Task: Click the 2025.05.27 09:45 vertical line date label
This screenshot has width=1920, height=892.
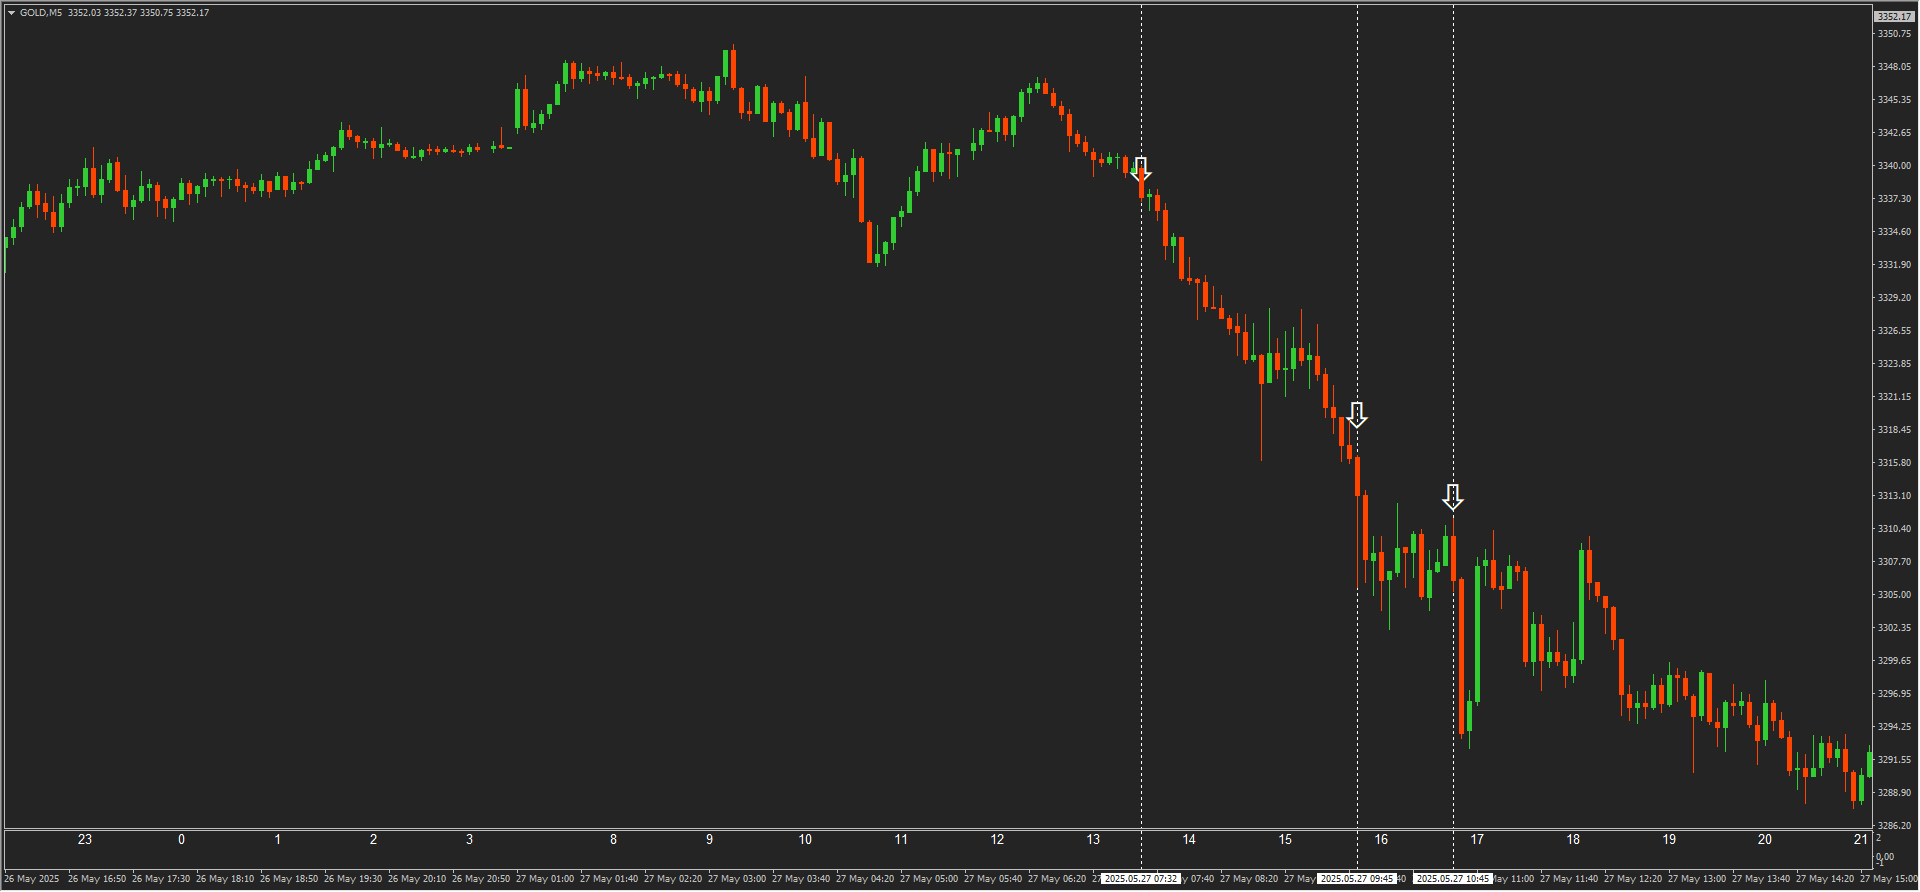Action: pos(1357,879)
